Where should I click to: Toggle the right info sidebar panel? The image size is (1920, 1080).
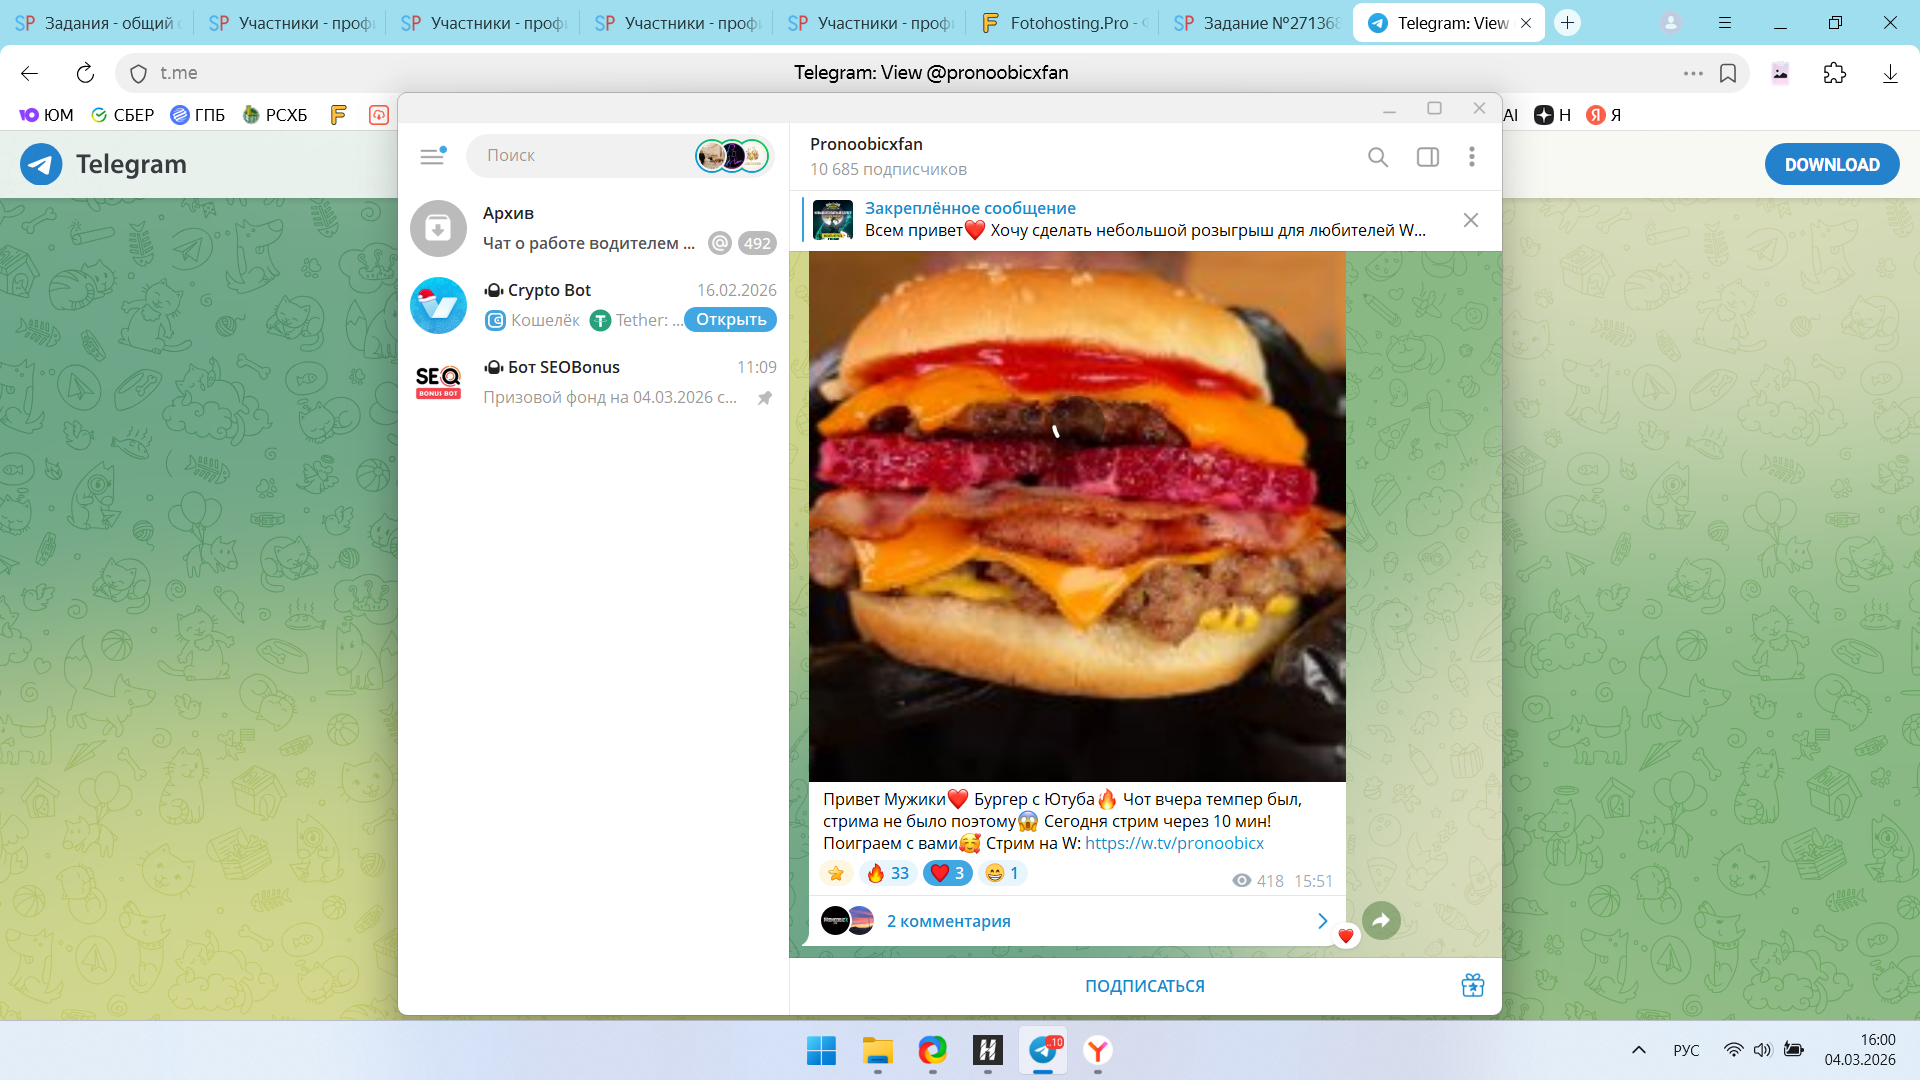1428,157
